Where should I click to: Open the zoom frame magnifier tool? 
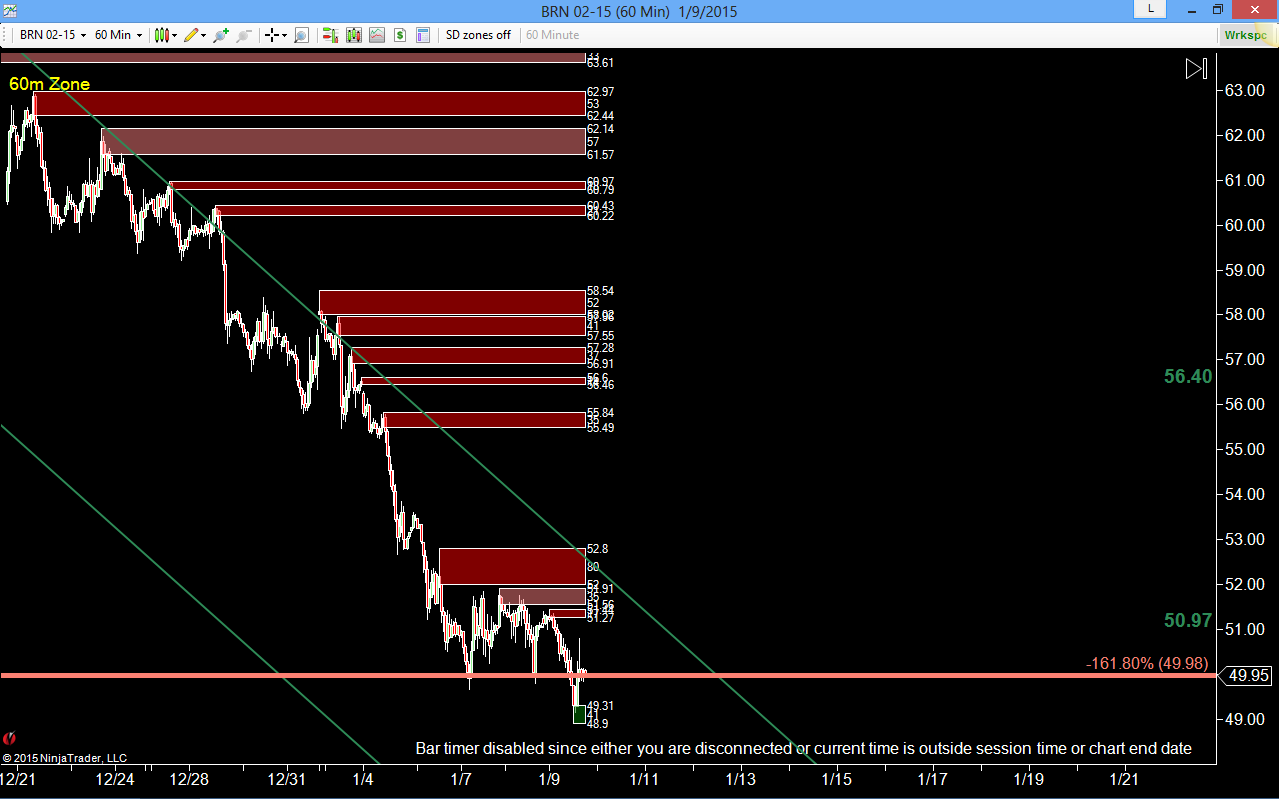pyautogui.click(x=301, y=35)
